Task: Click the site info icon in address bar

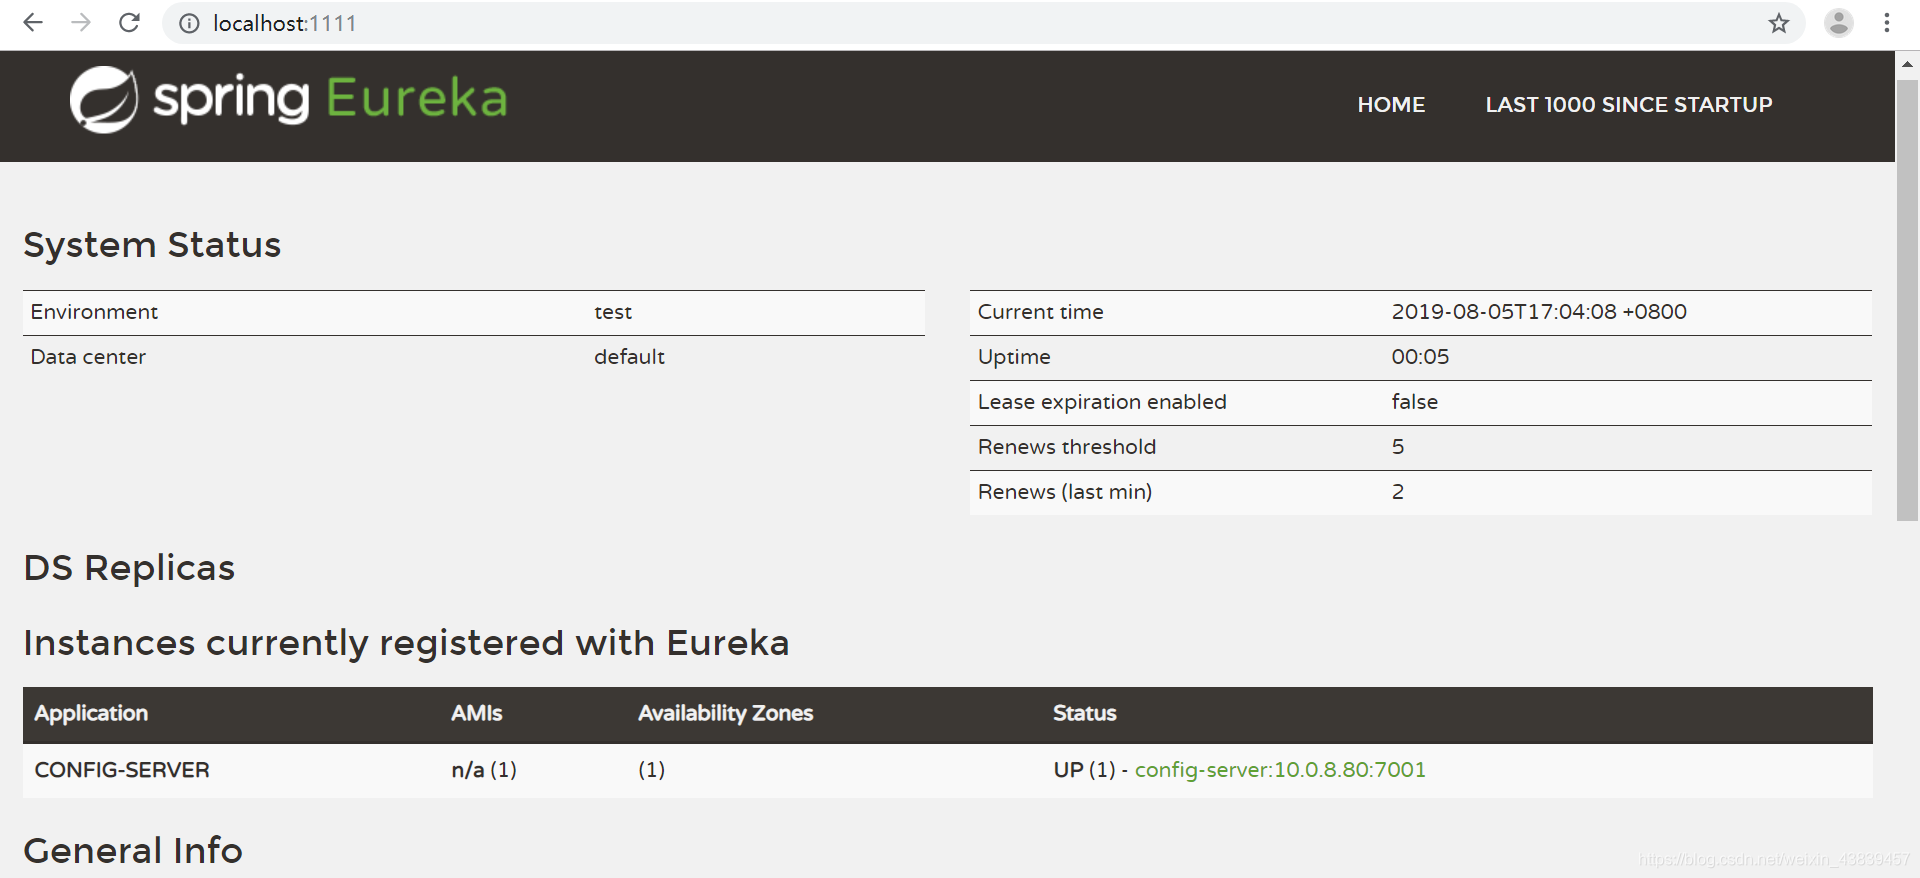Action: click(x=189, y=23)
